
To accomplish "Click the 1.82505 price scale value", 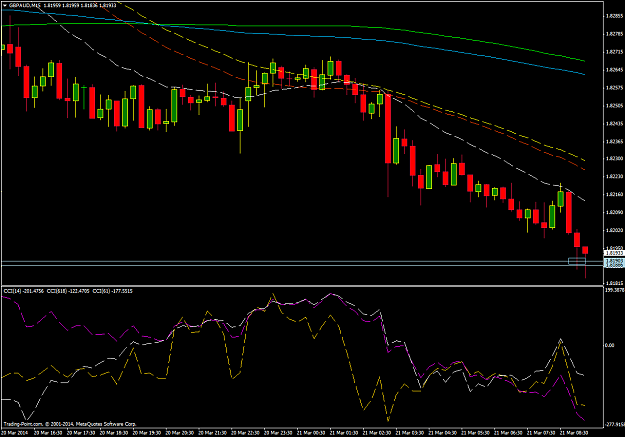I will (614, 106).
